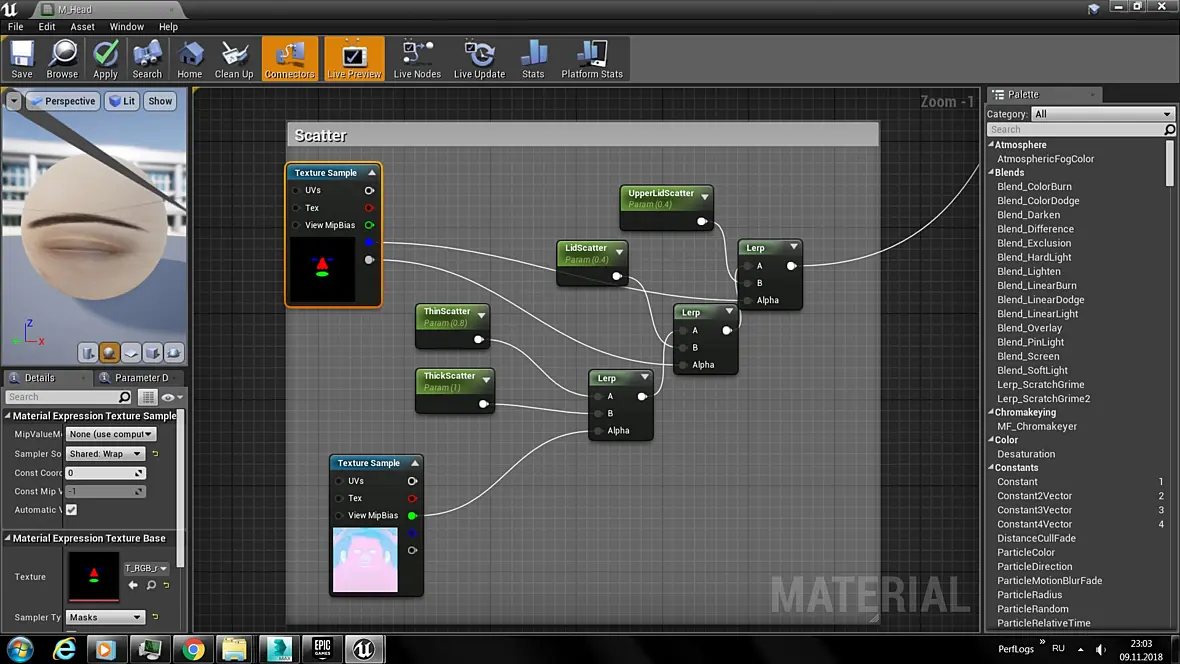
Task: Select the plane preview mesh icon
Action: pyautogui.click(x=131, y=352)
